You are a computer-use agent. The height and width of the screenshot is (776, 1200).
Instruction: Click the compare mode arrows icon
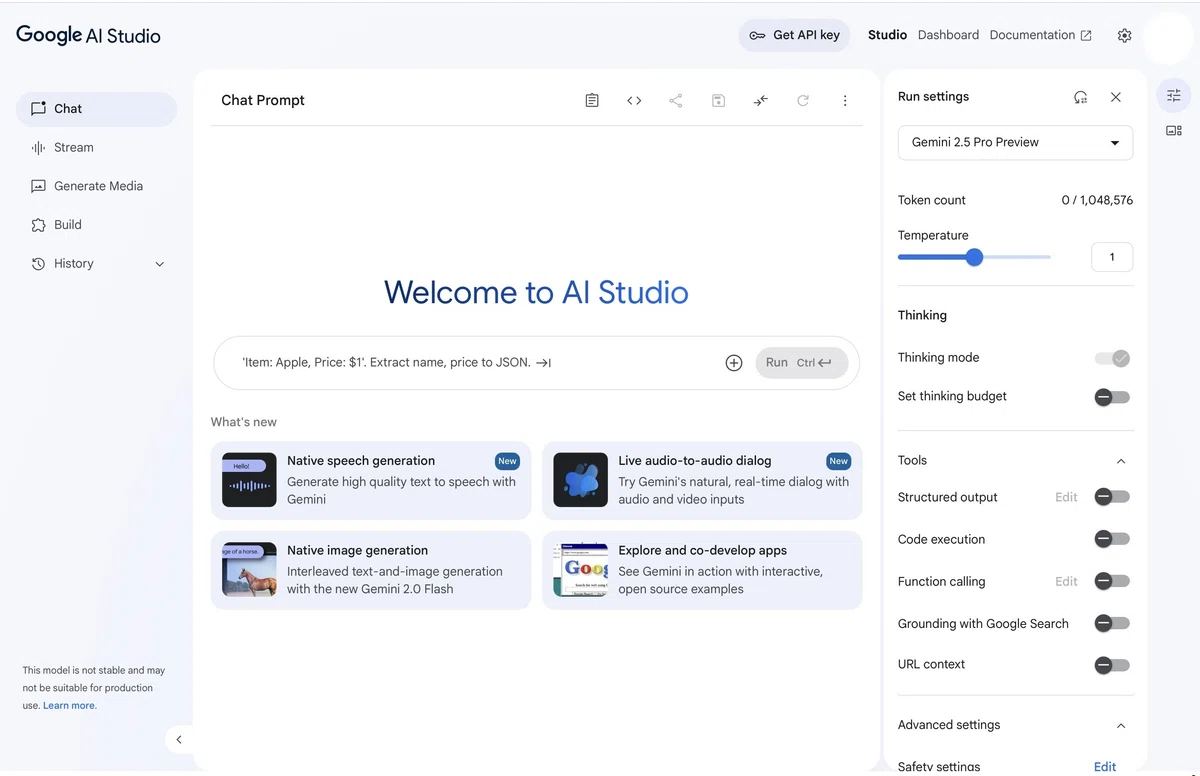point(761,100)
